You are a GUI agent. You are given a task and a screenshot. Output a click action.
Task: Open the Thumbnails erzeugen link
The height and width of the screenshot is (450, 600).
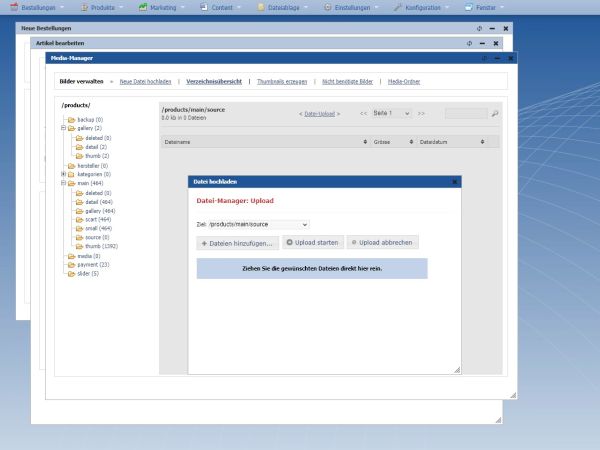283,81
